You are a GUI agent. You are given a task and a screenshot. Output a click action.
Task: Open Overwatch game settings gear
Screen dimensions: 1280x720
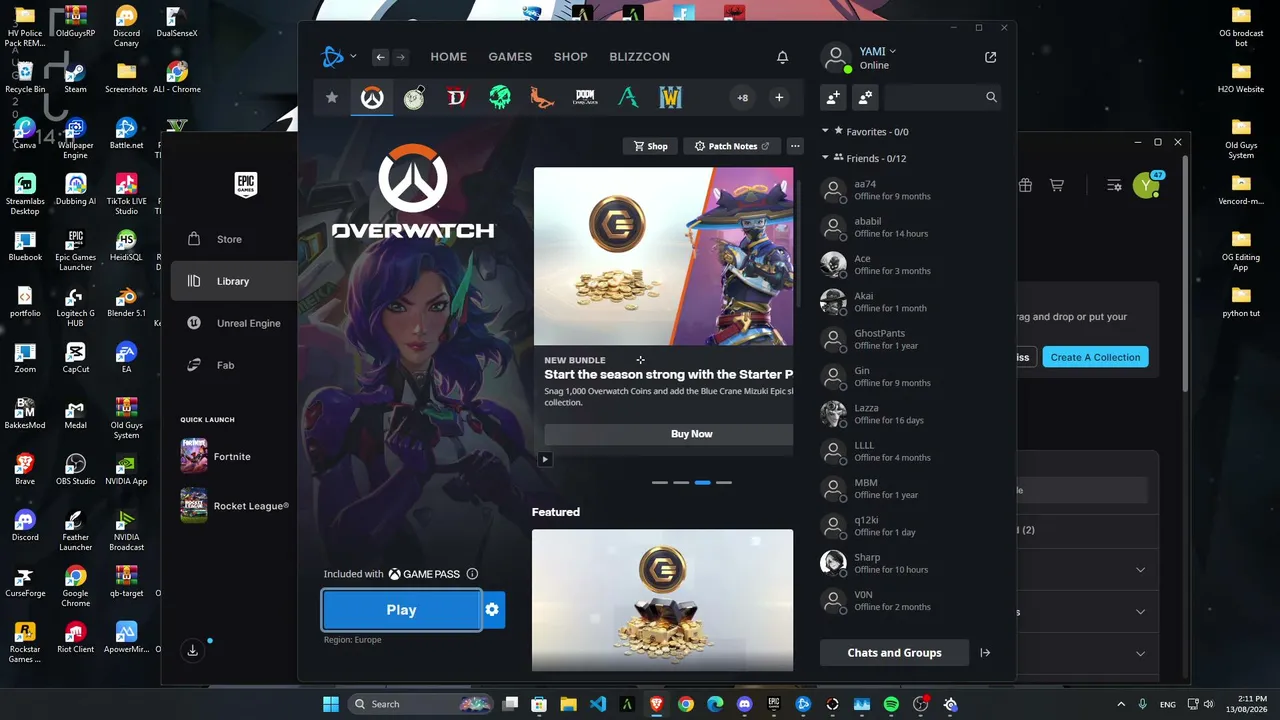[x=492, y=610]
